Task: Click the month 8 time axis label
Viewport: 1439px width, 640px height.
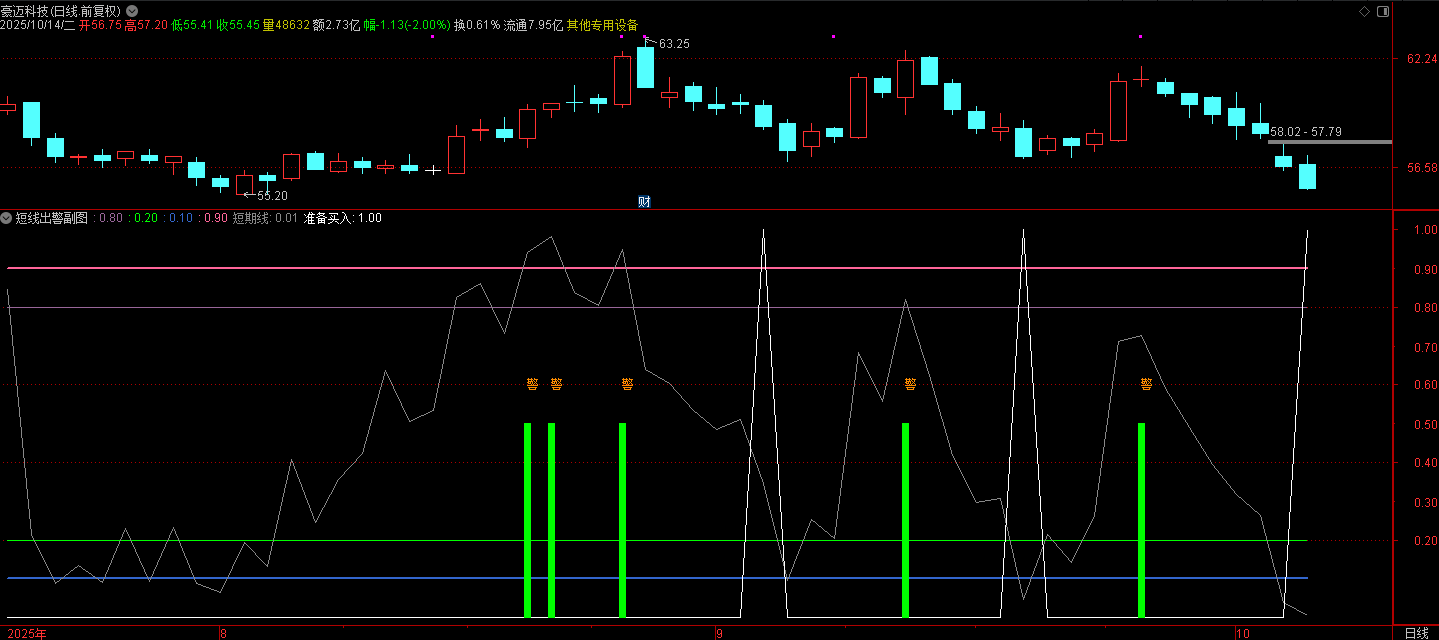Action: pyautogui.click(x=222, y=633)
